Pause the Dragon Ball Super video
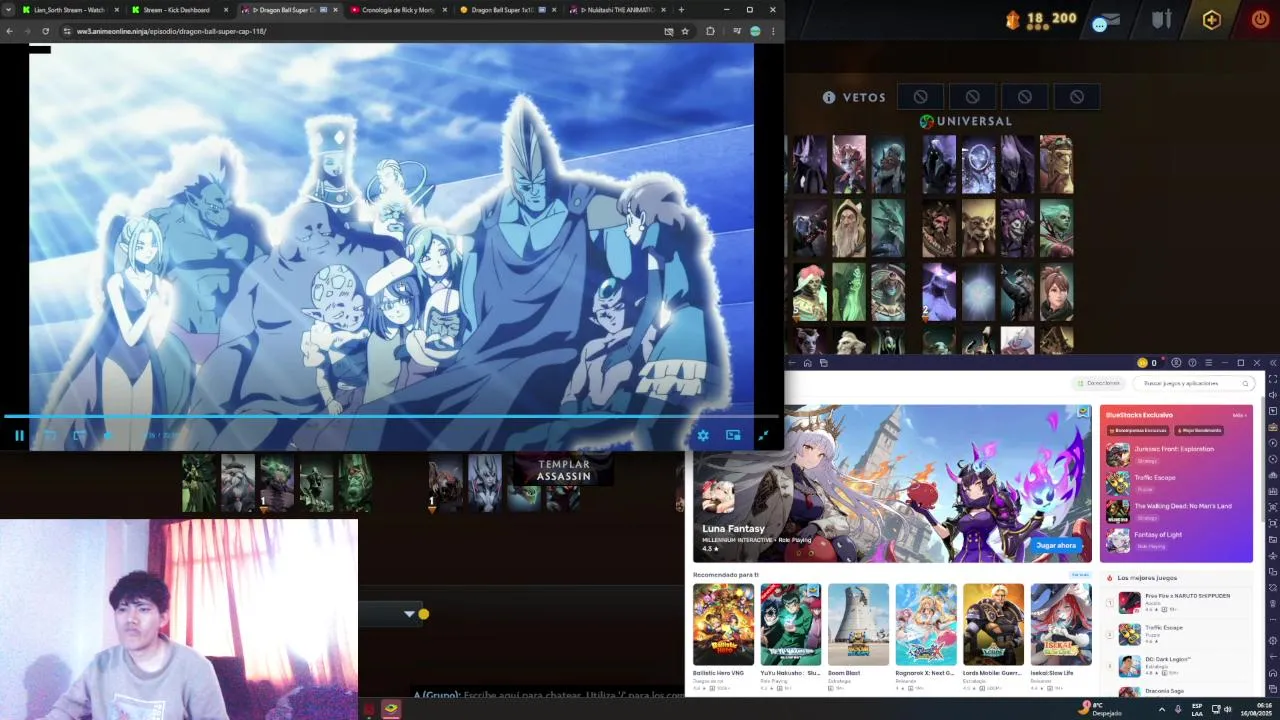Screen dimensions: 1280x720 pyautogui.click(x=19, y=435)
